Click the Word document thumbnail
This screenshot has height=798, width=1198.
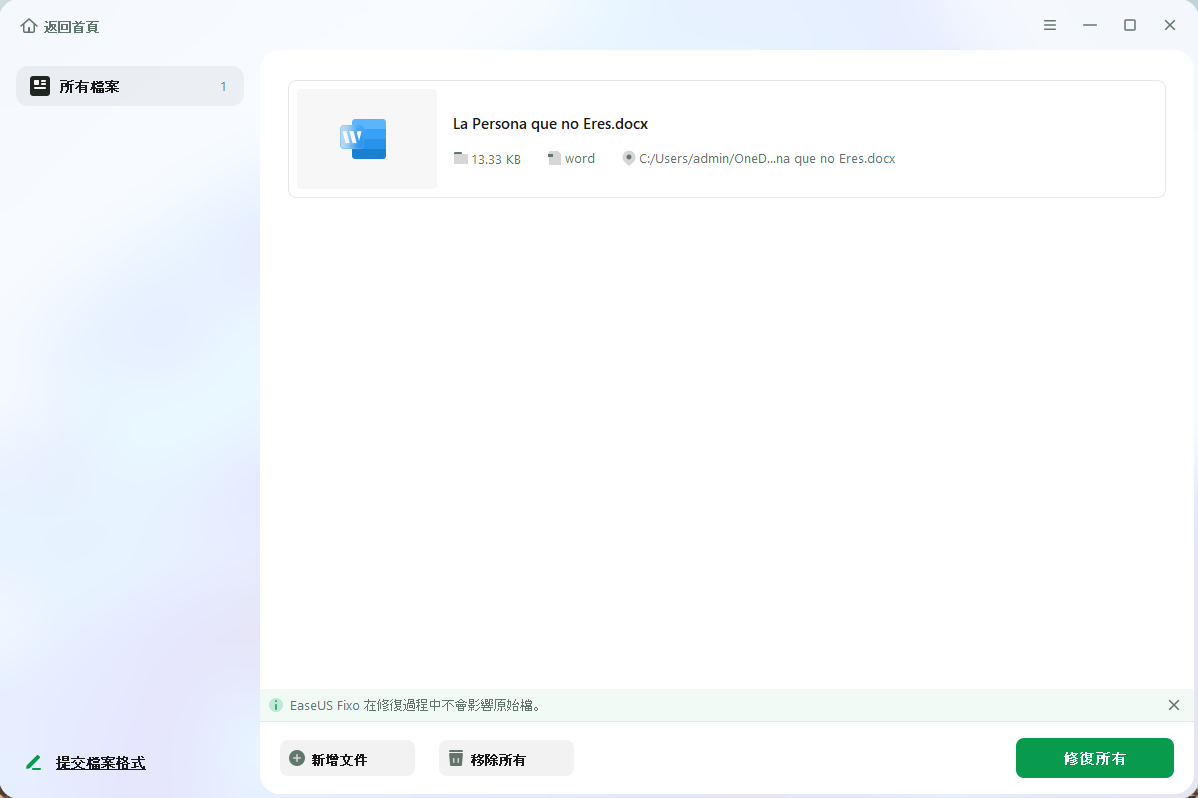pos(367,139)
